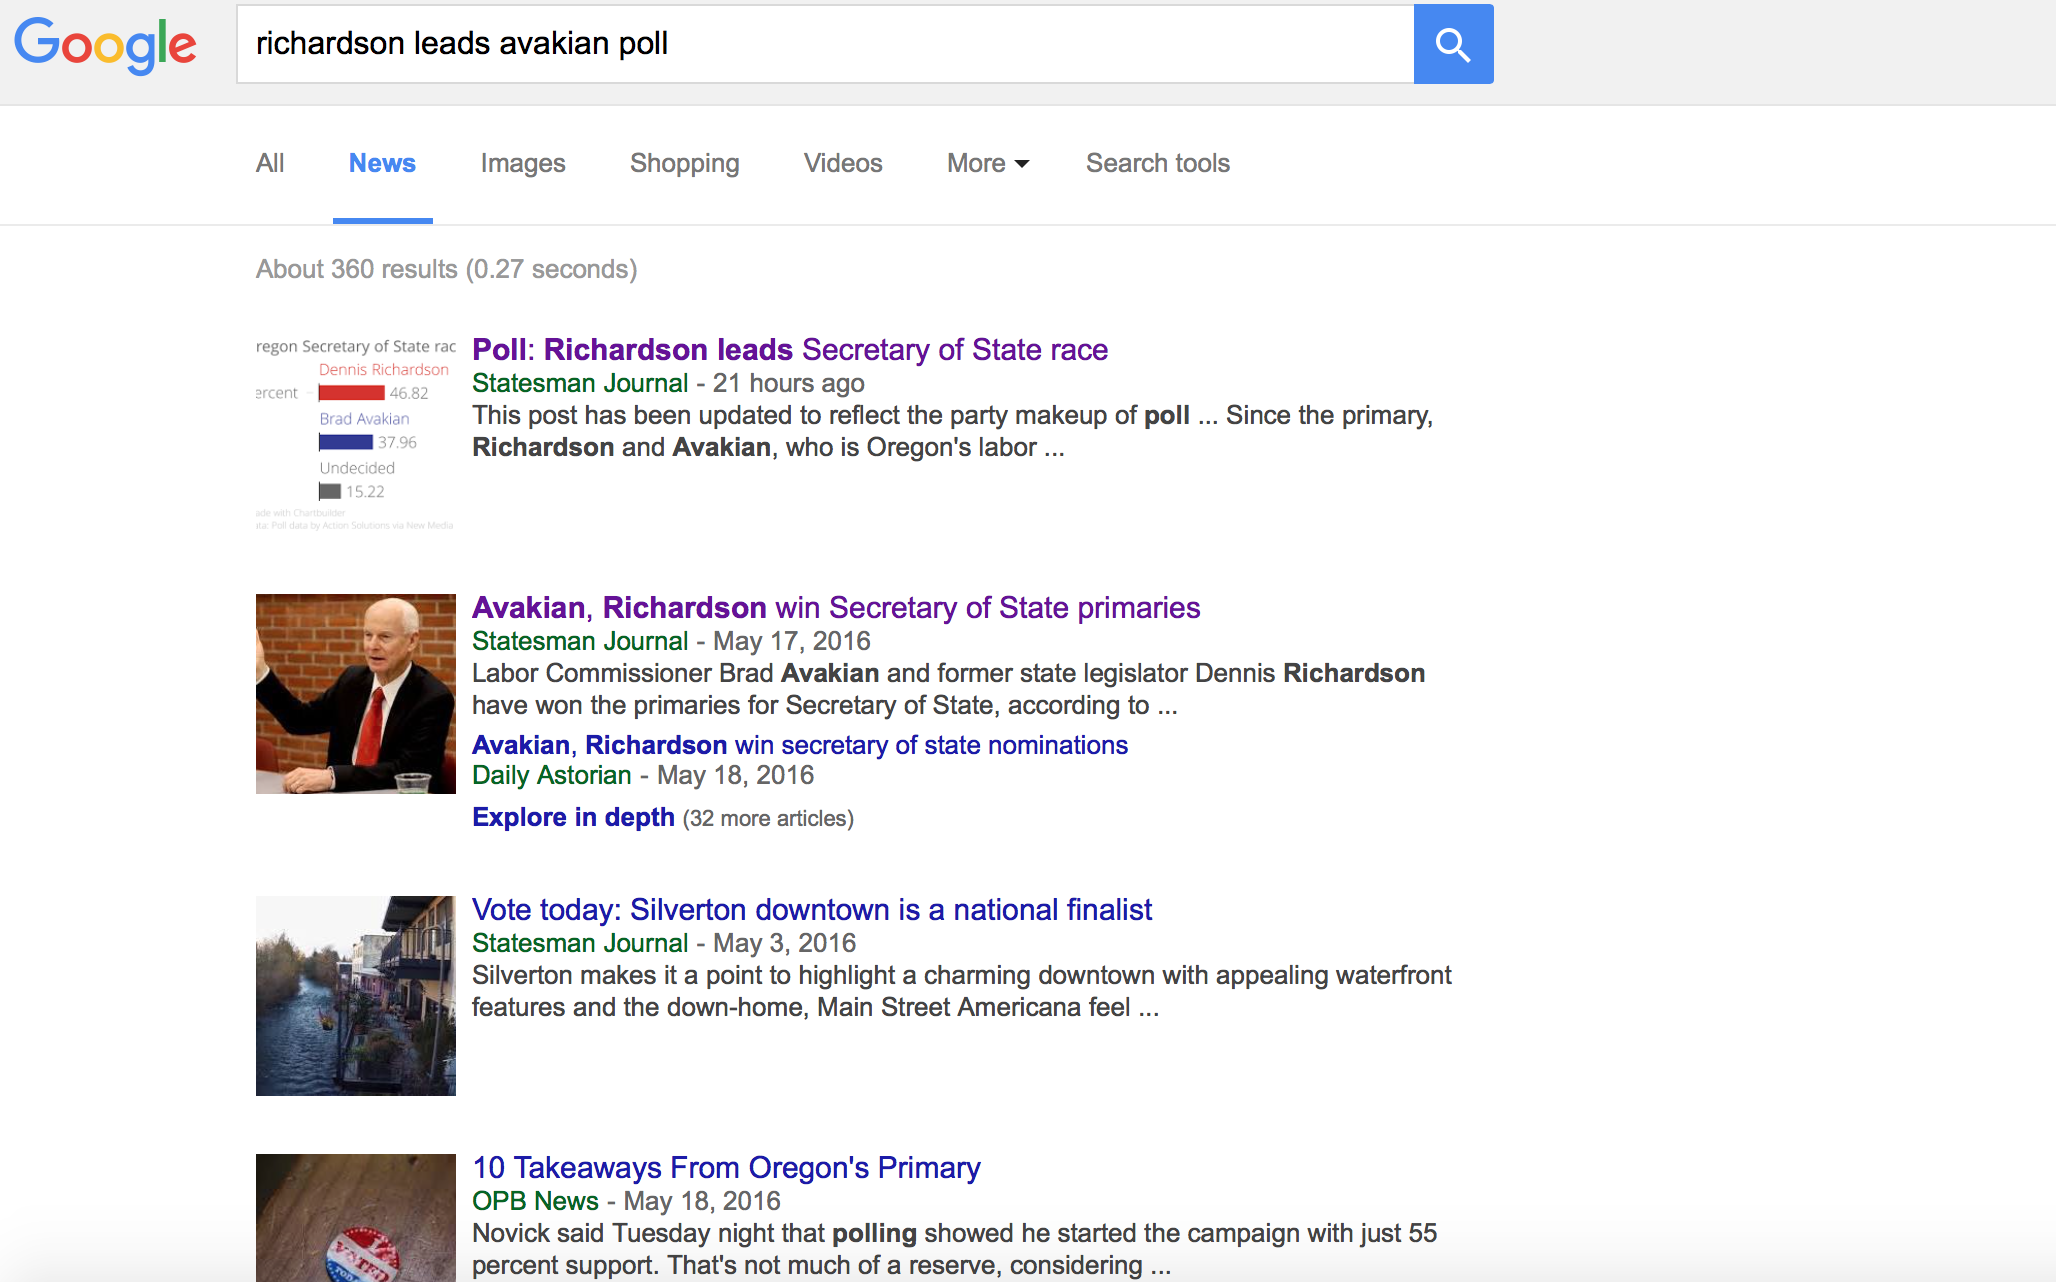Click the poll bar chart thumbnail
This screenshot has height=1282, width=2056.
(355, 435)
